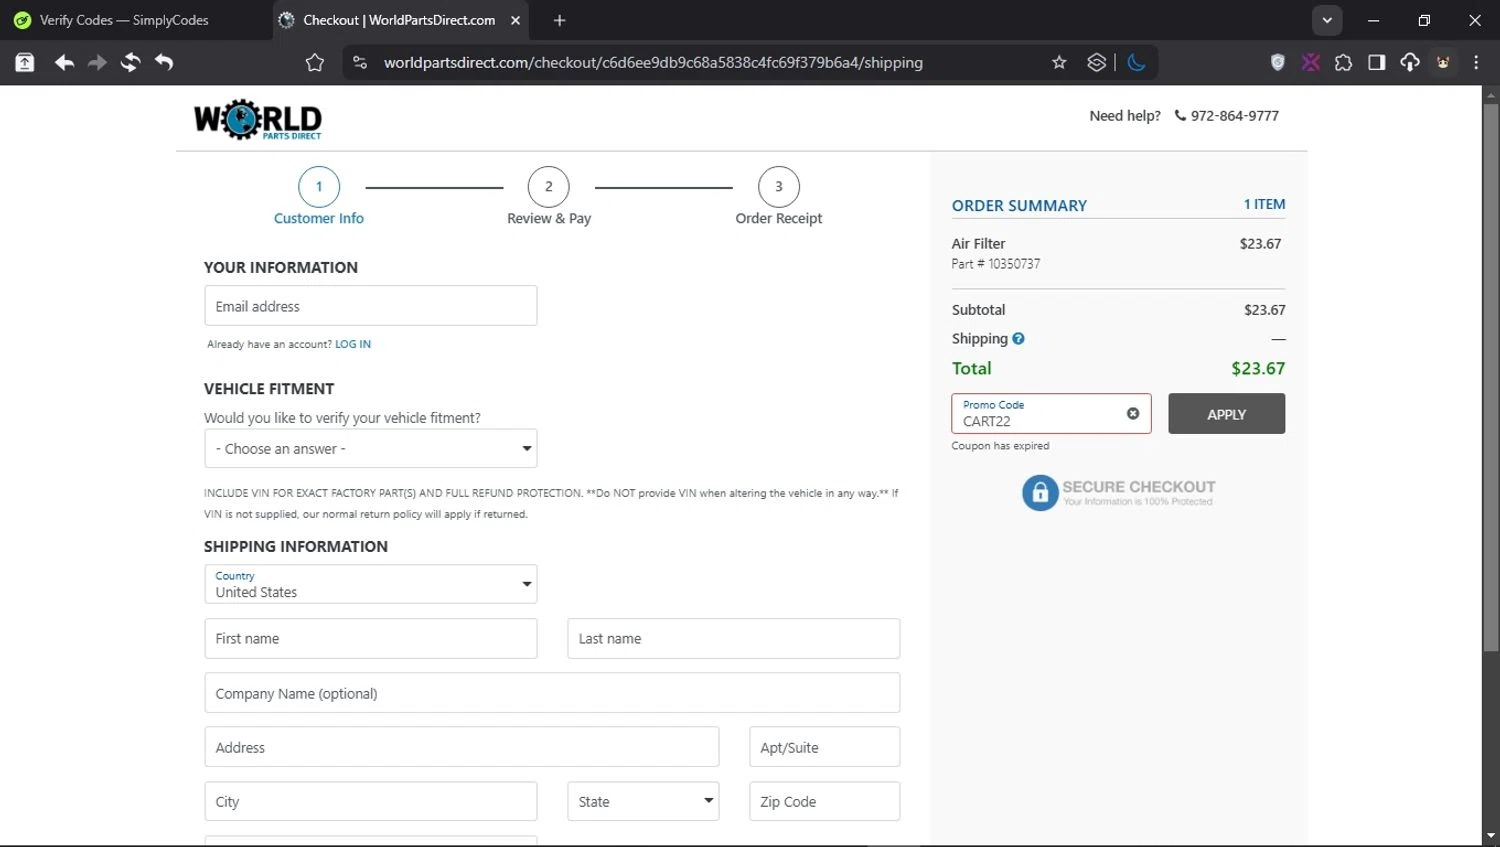Toggle the browser side panel icon

(1376, 63)
